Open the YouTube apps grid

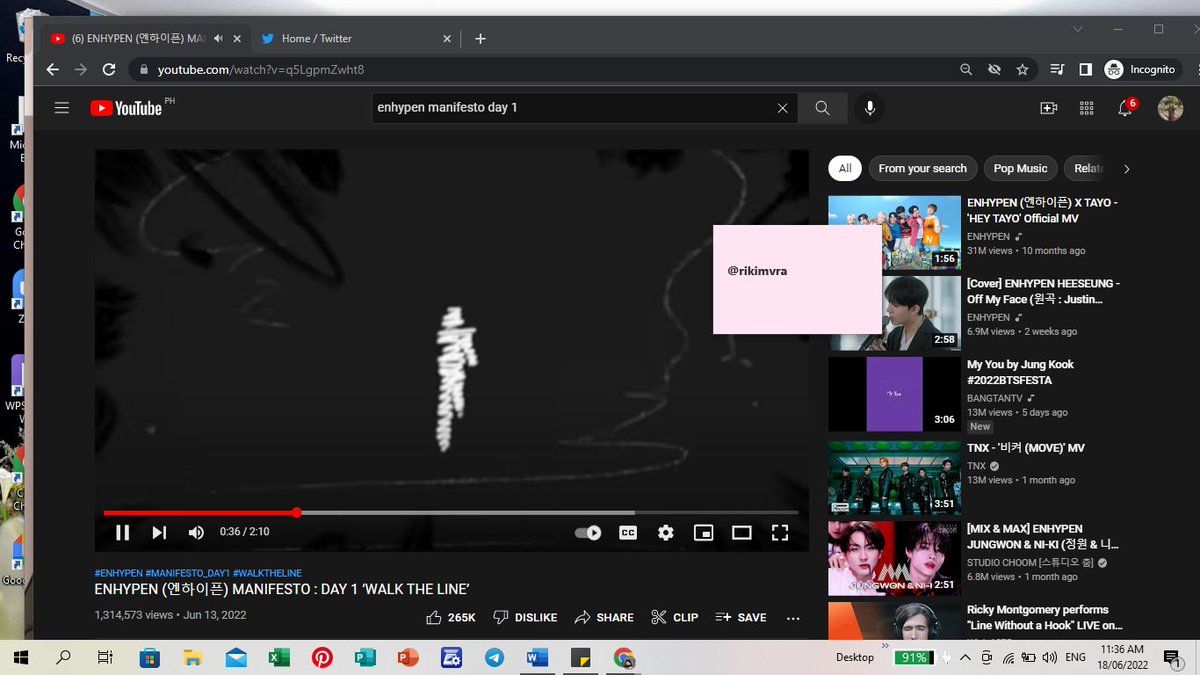tap(1086, 108)
